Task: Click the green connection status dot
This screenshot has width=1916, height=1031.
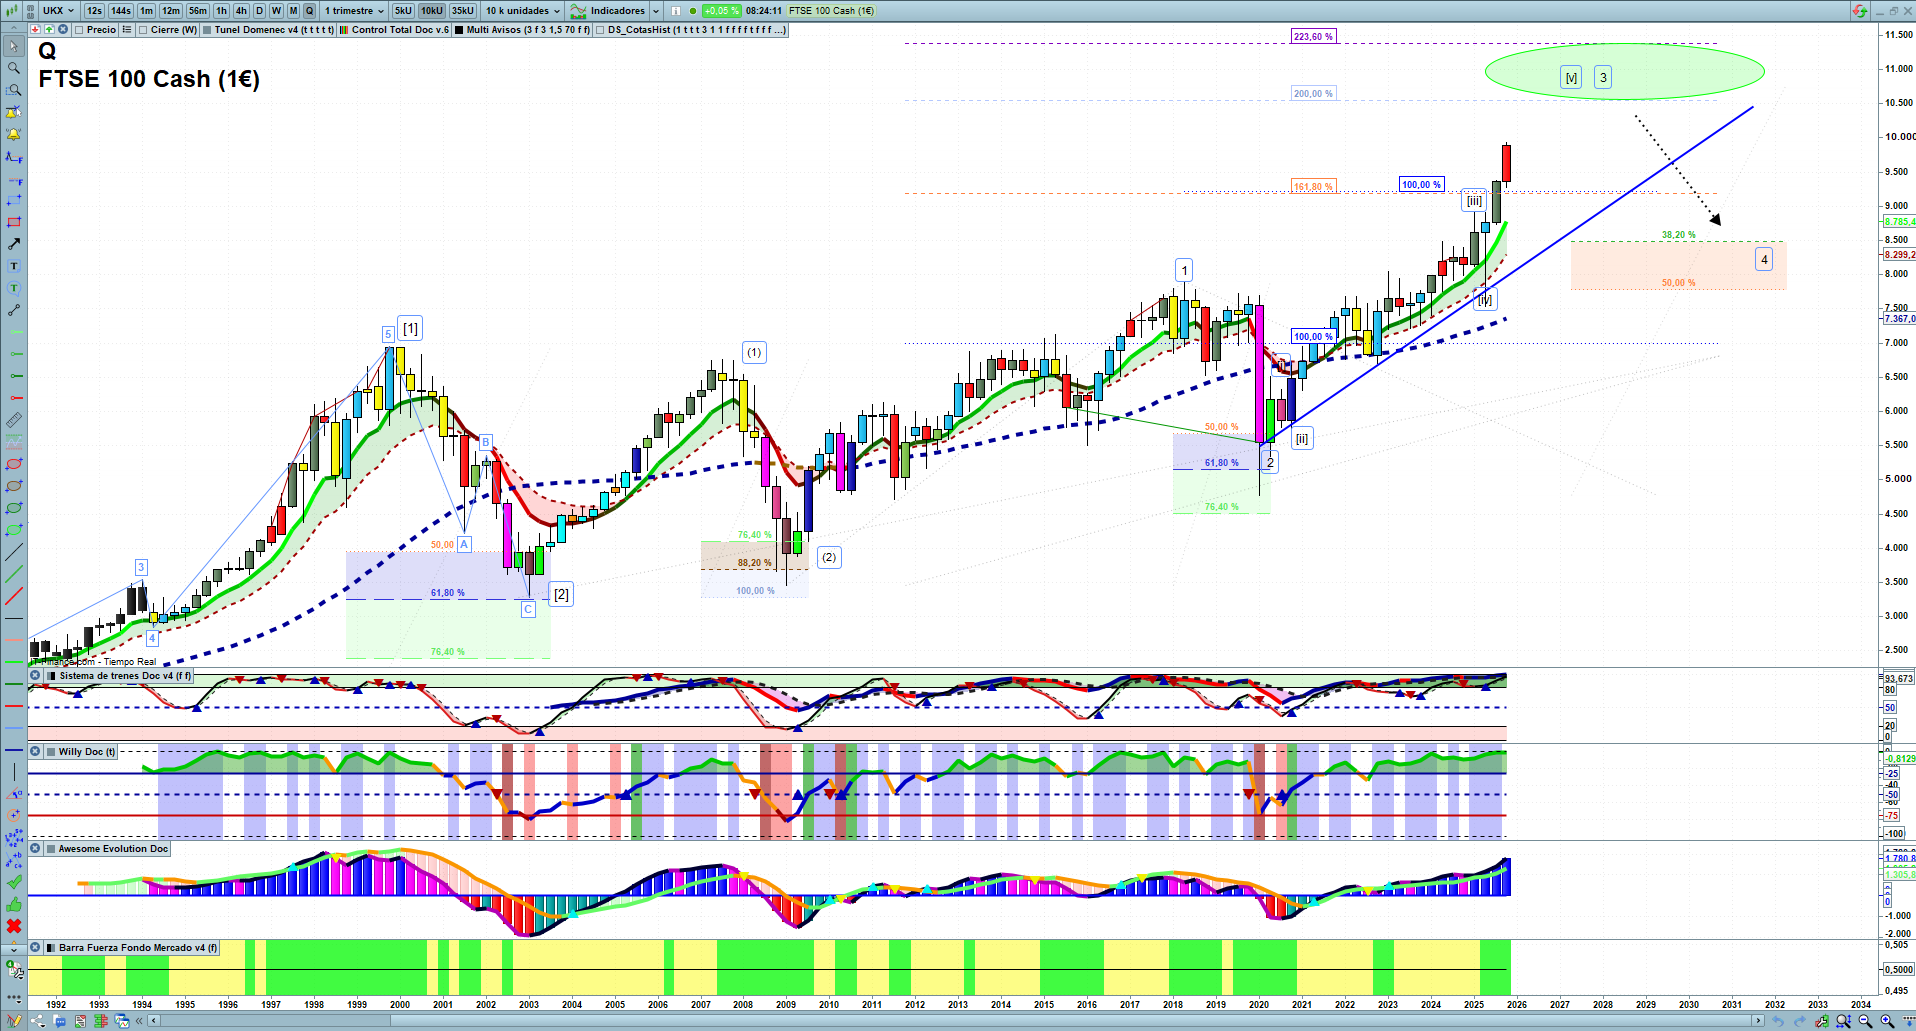Action: [x=692, y=11]
